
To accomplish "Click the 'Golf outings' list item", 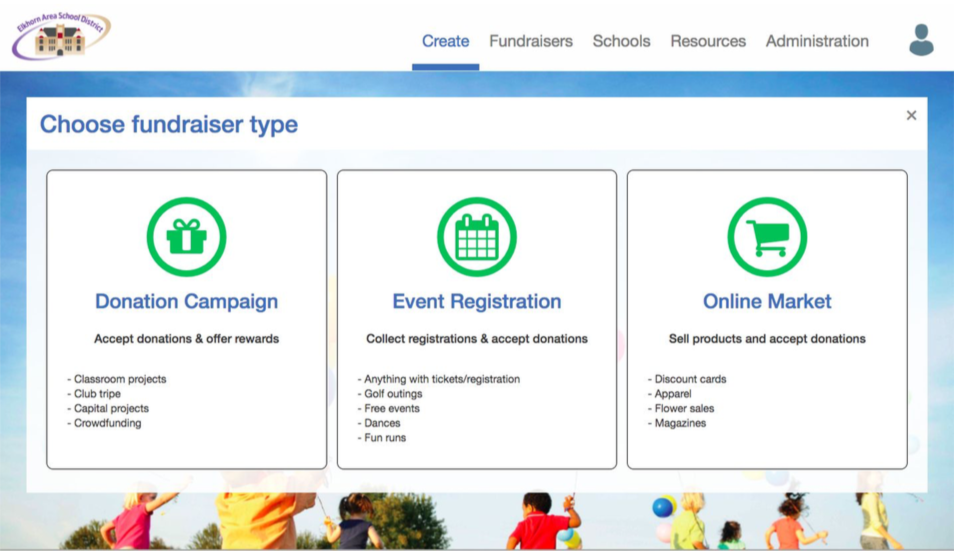I will tap(389, 393).
